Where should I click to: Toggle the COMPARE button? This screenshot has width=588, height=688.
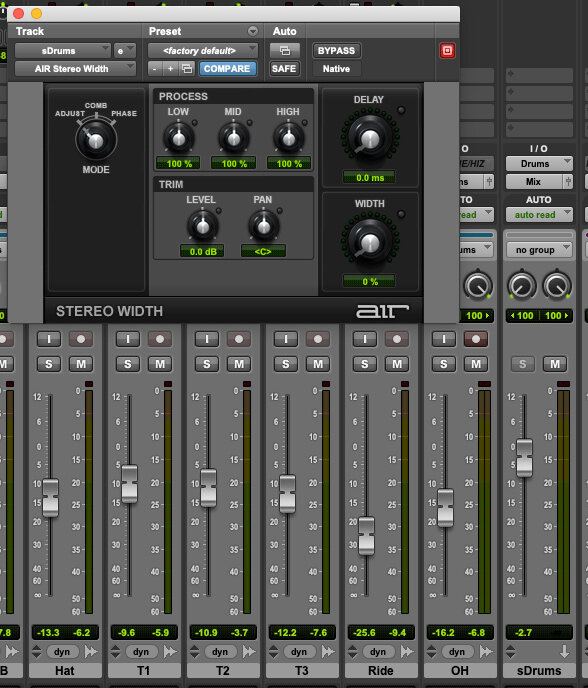pyautogui.click(x=227, y=69)
